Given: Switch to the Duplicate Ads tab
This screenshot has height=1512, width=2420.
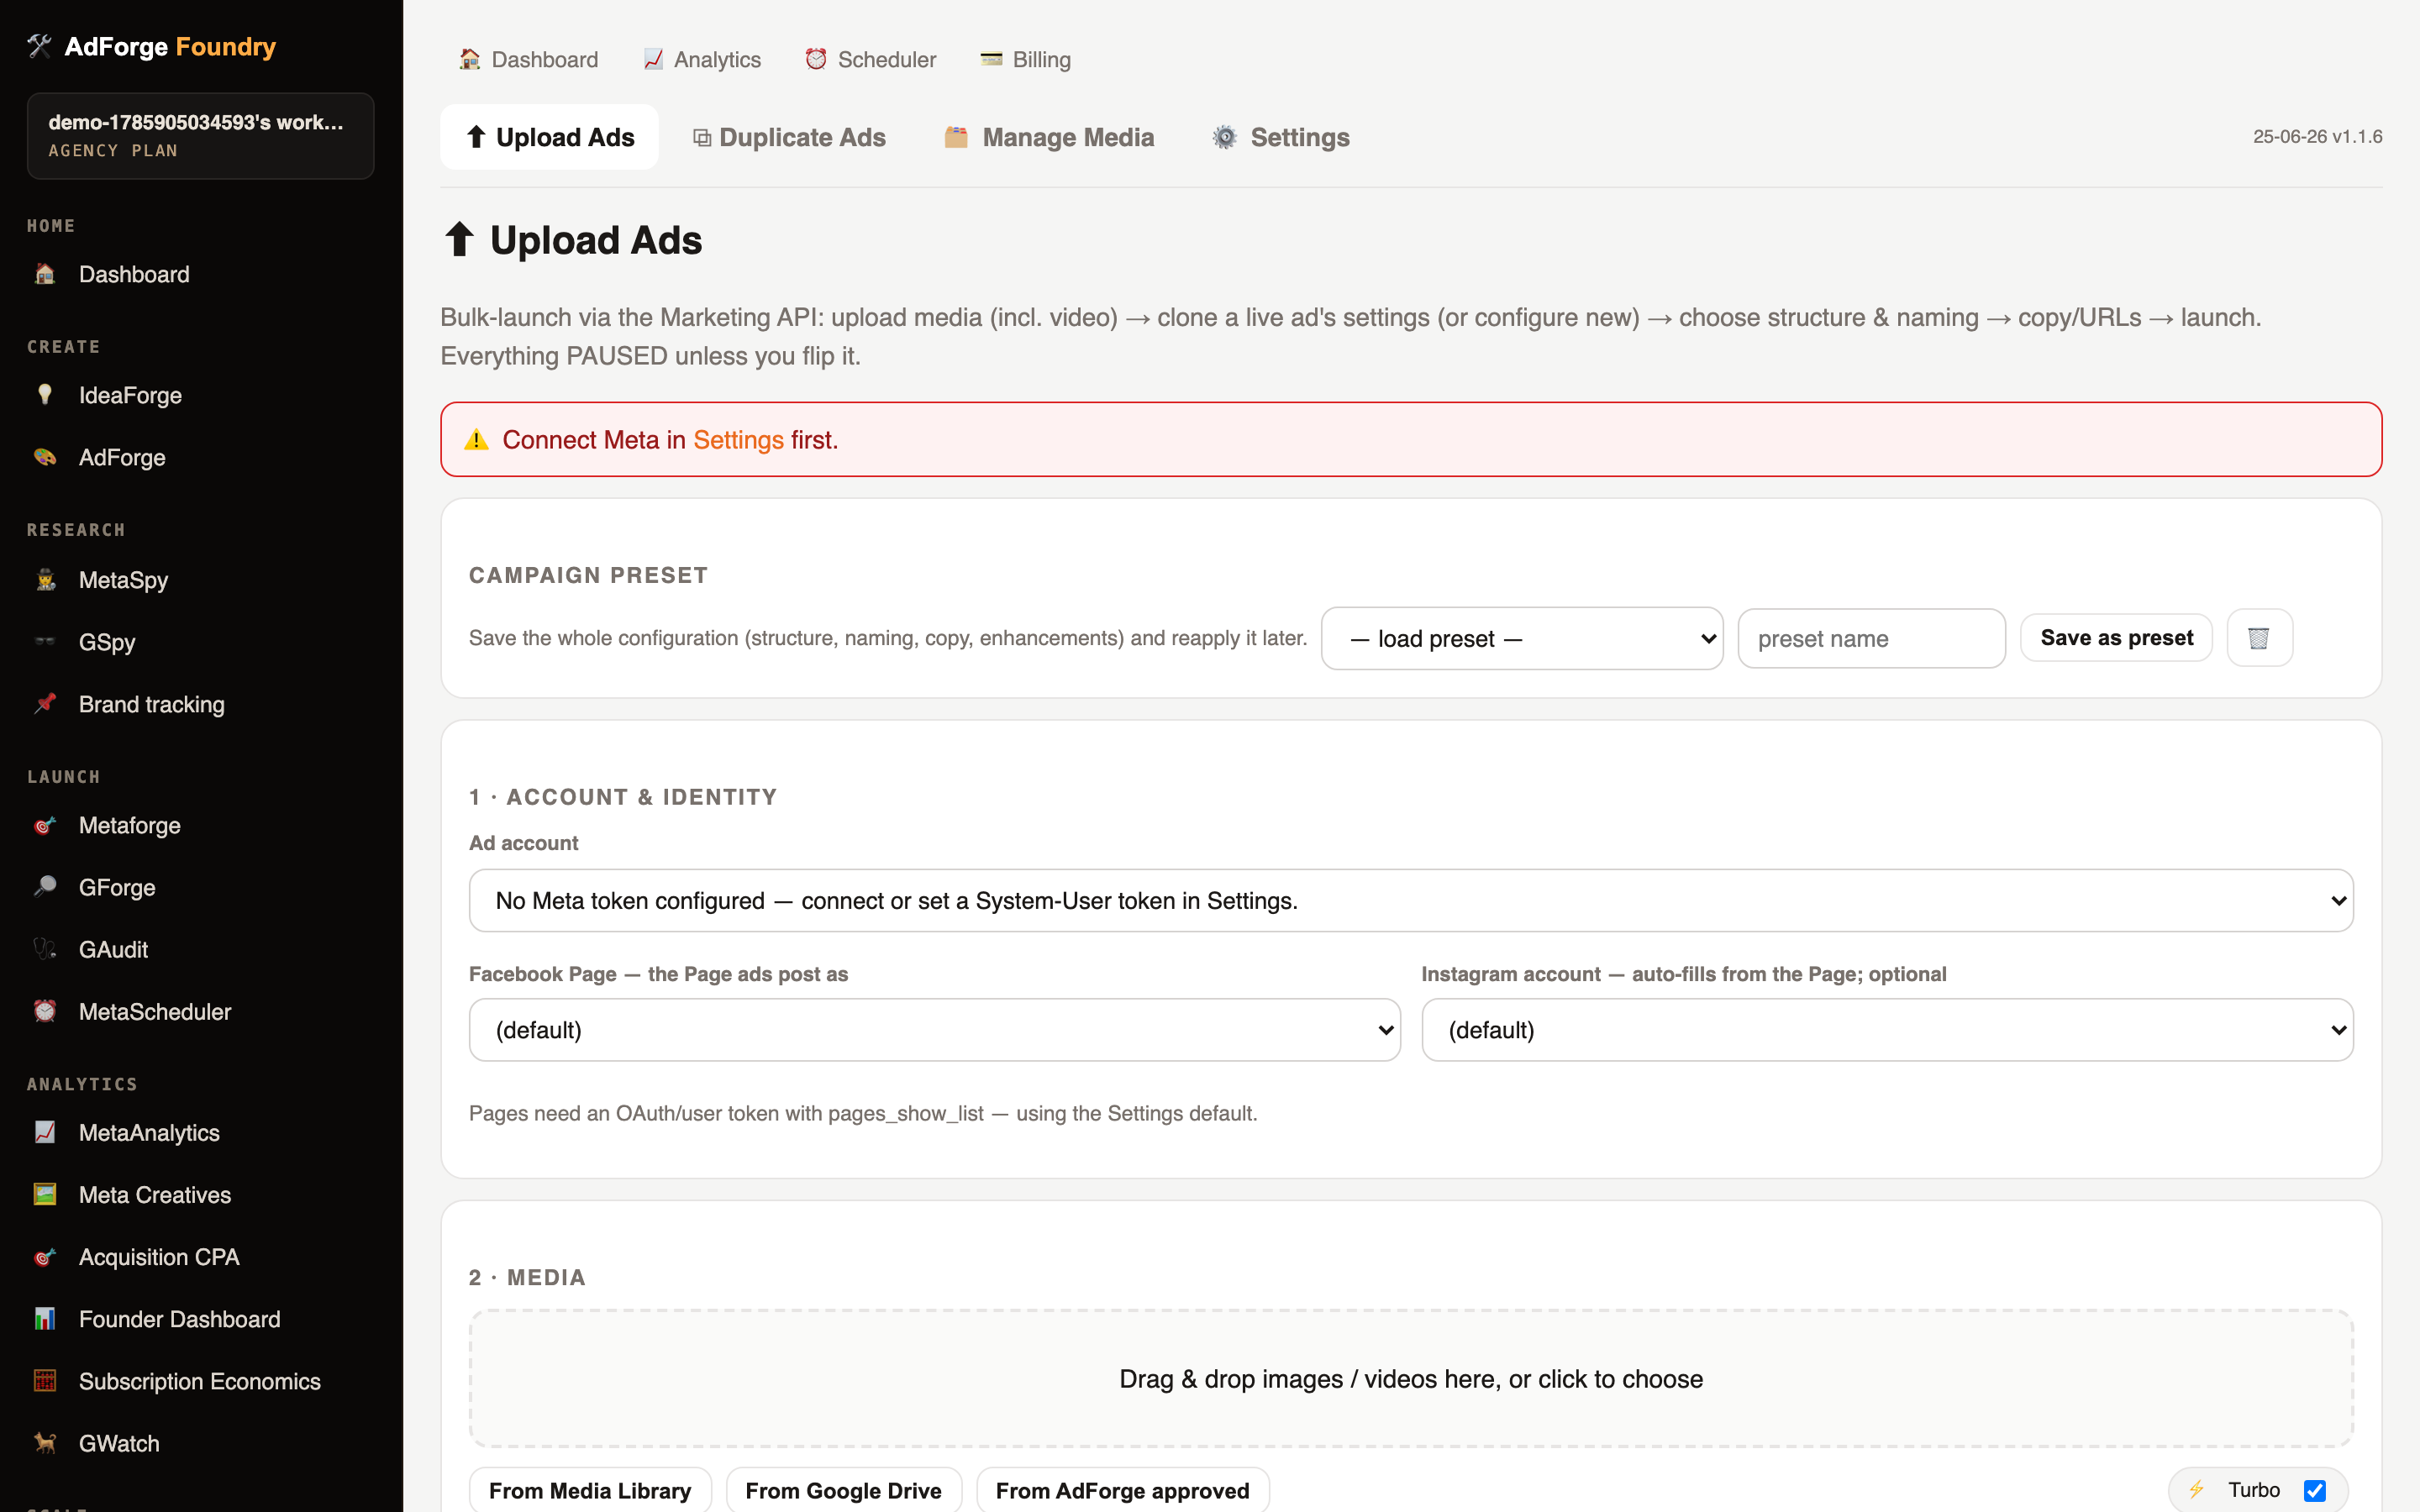Looking at the screenshot, I should [790, 137].
